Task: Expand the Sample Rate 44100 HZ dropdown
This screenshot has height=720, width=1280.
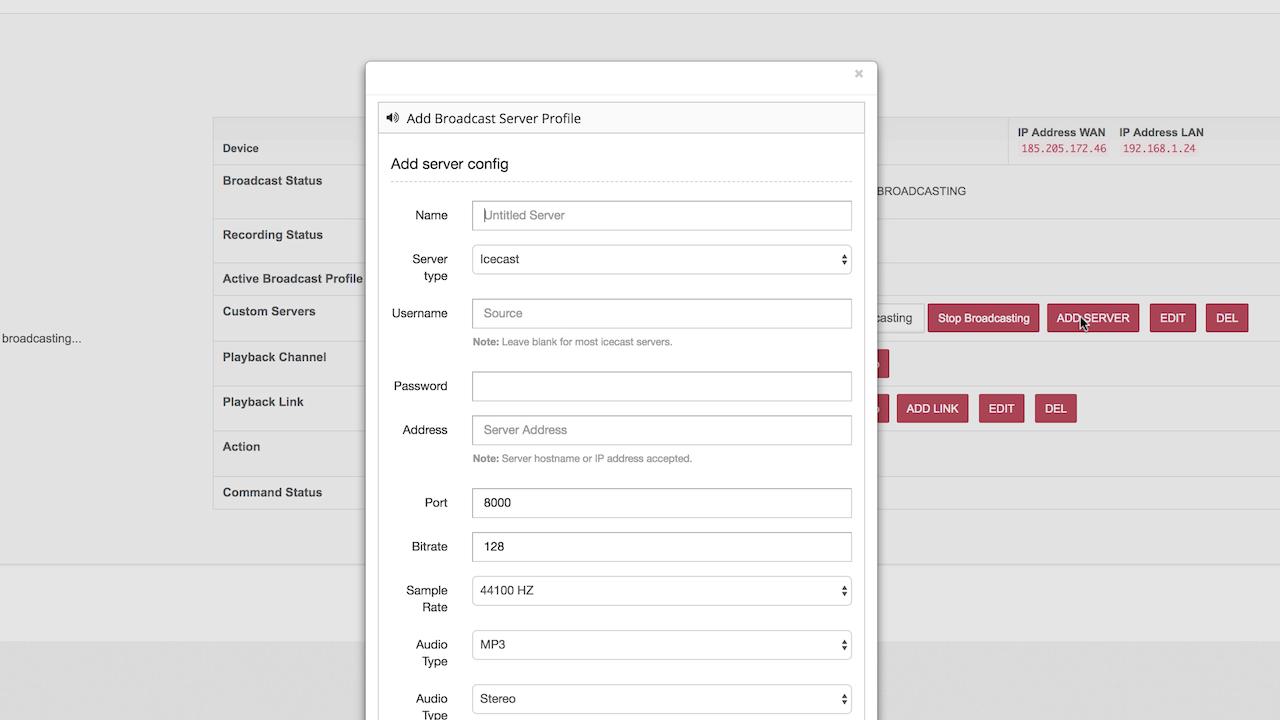Action: (x=662, y=590)
